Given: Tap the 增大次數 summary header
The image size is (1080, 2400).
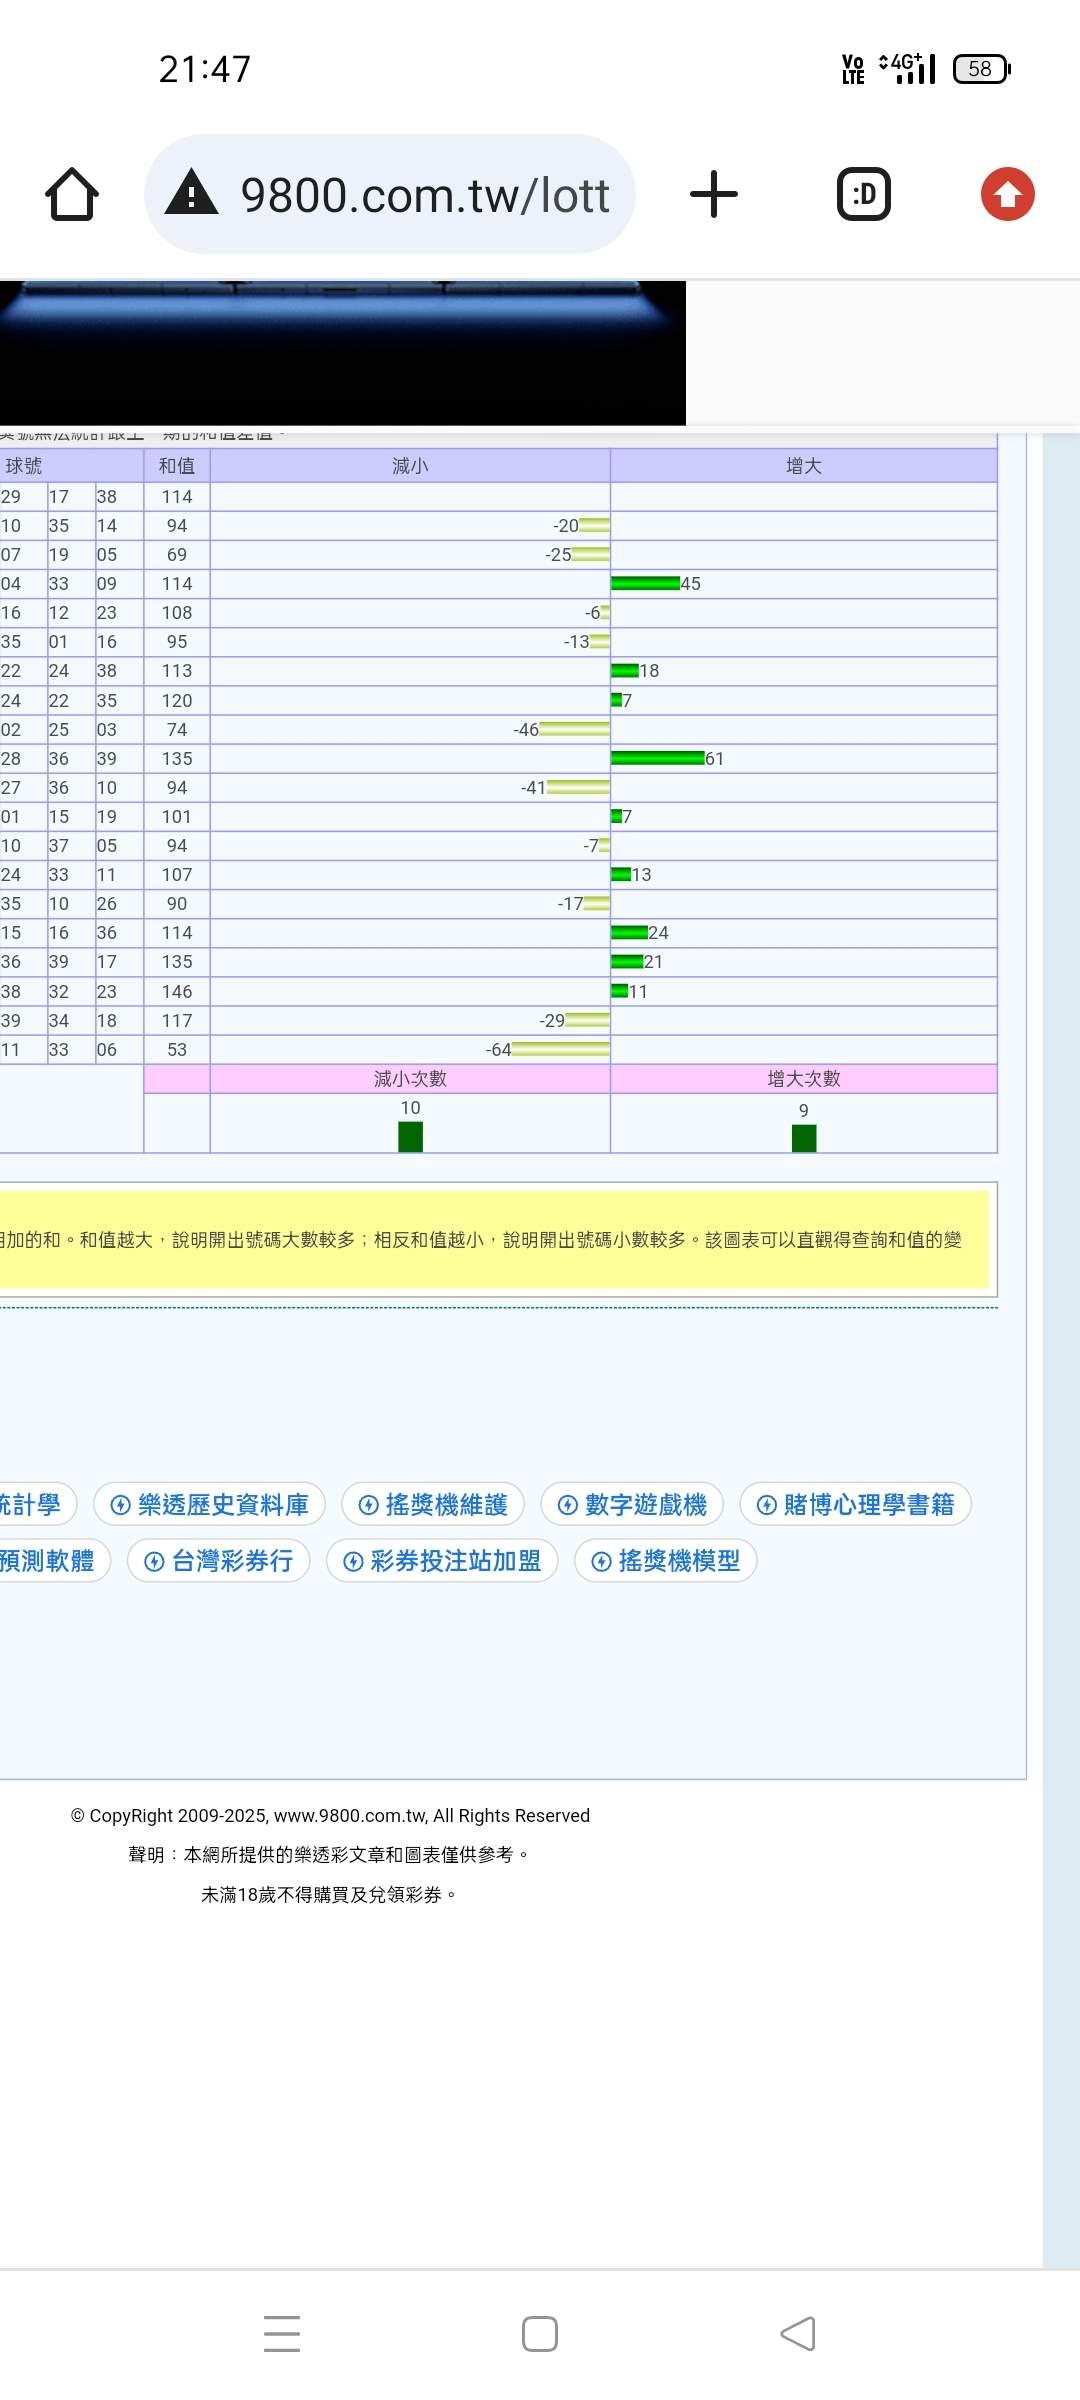Looking at the screenshot, I should [x=804, y=1079].
